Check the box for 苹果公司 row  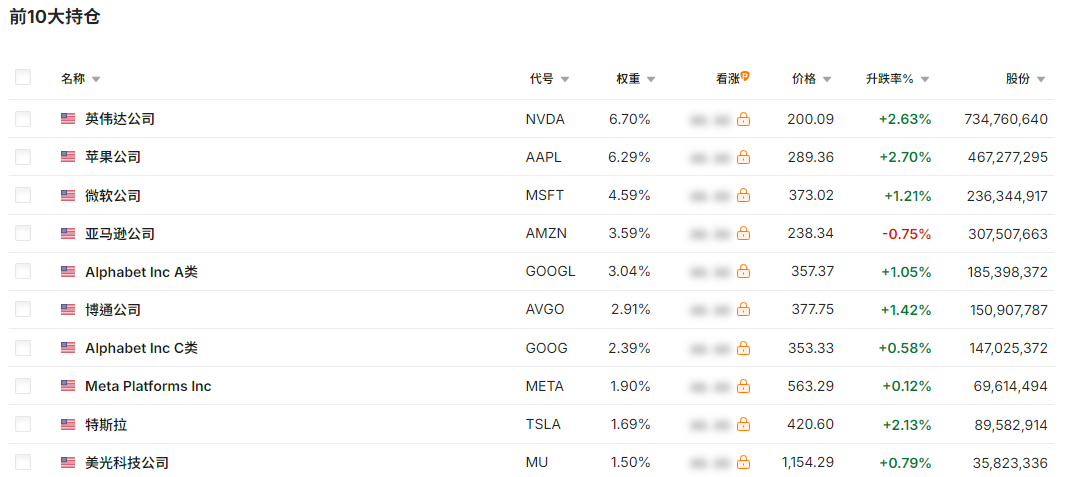[23, 157]
